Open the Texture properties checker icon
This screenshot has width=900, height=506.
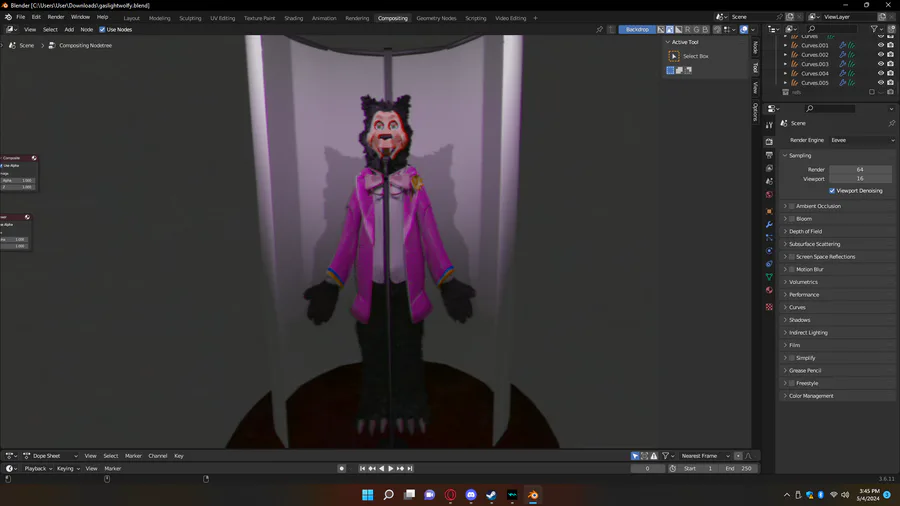coord(769,307)
